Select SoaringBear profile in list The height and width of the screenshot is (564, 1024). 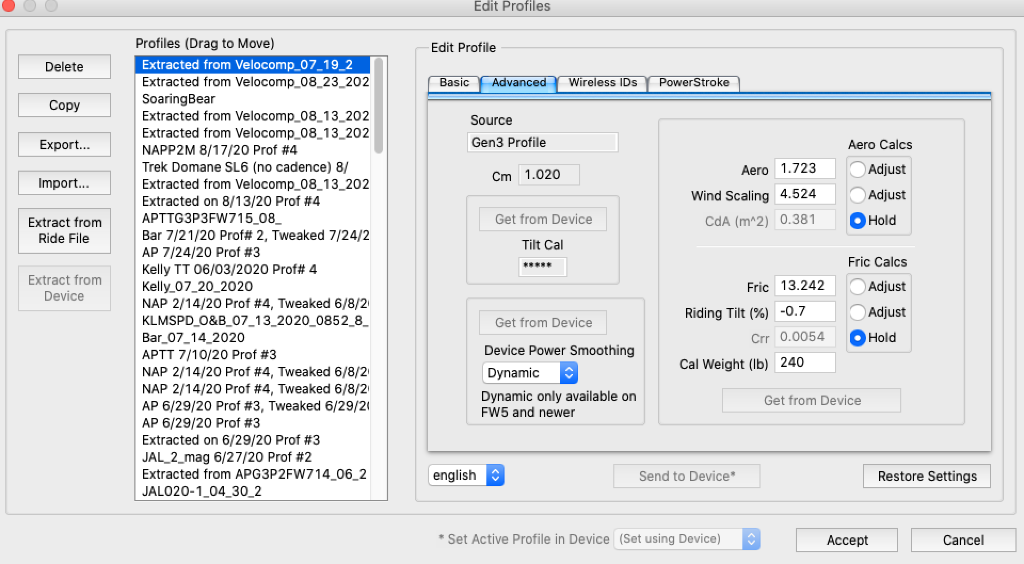point(178,99)
